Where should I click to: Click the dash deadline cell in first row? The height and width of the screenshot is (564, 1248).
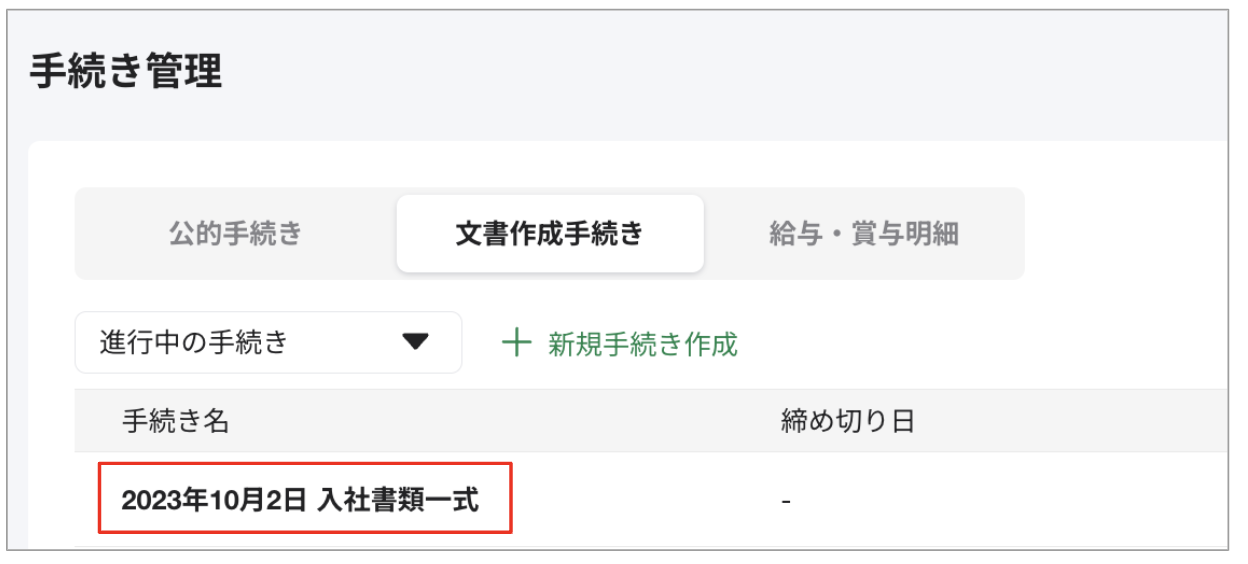(786, 500)
